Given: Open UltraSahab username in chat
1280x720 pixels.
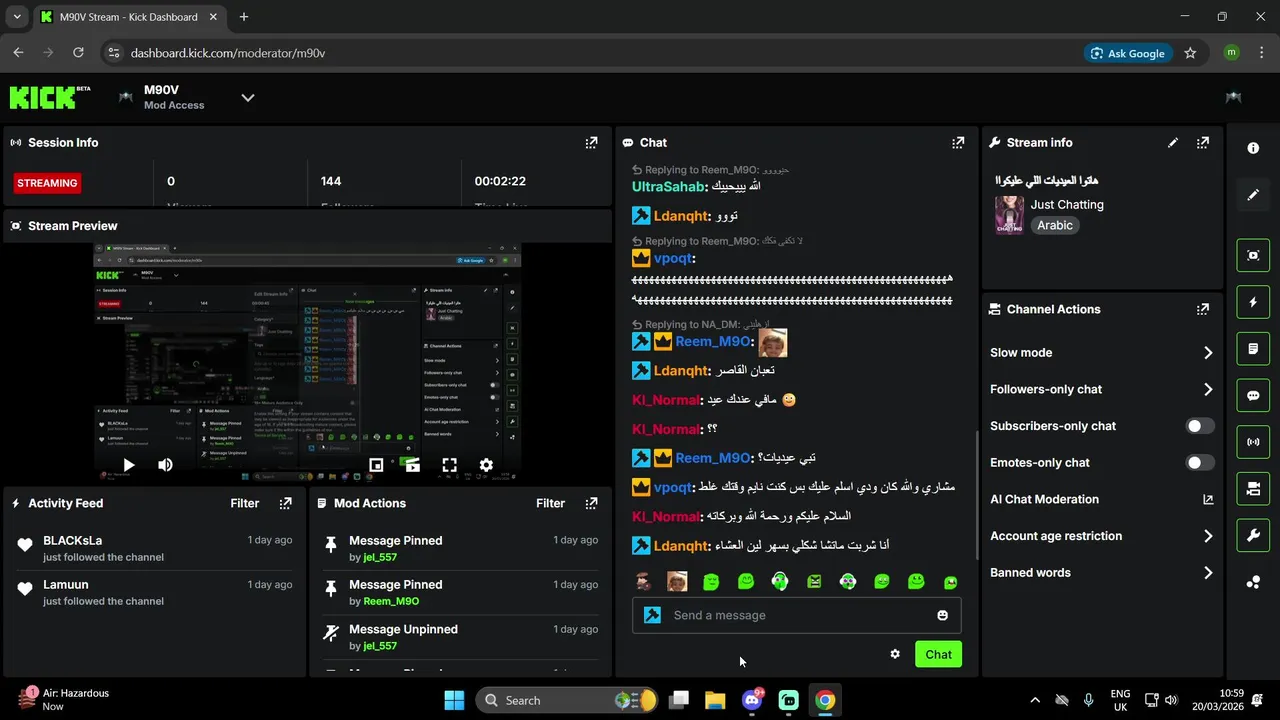Looking at the screenshot, I should [x=668, y=187].
